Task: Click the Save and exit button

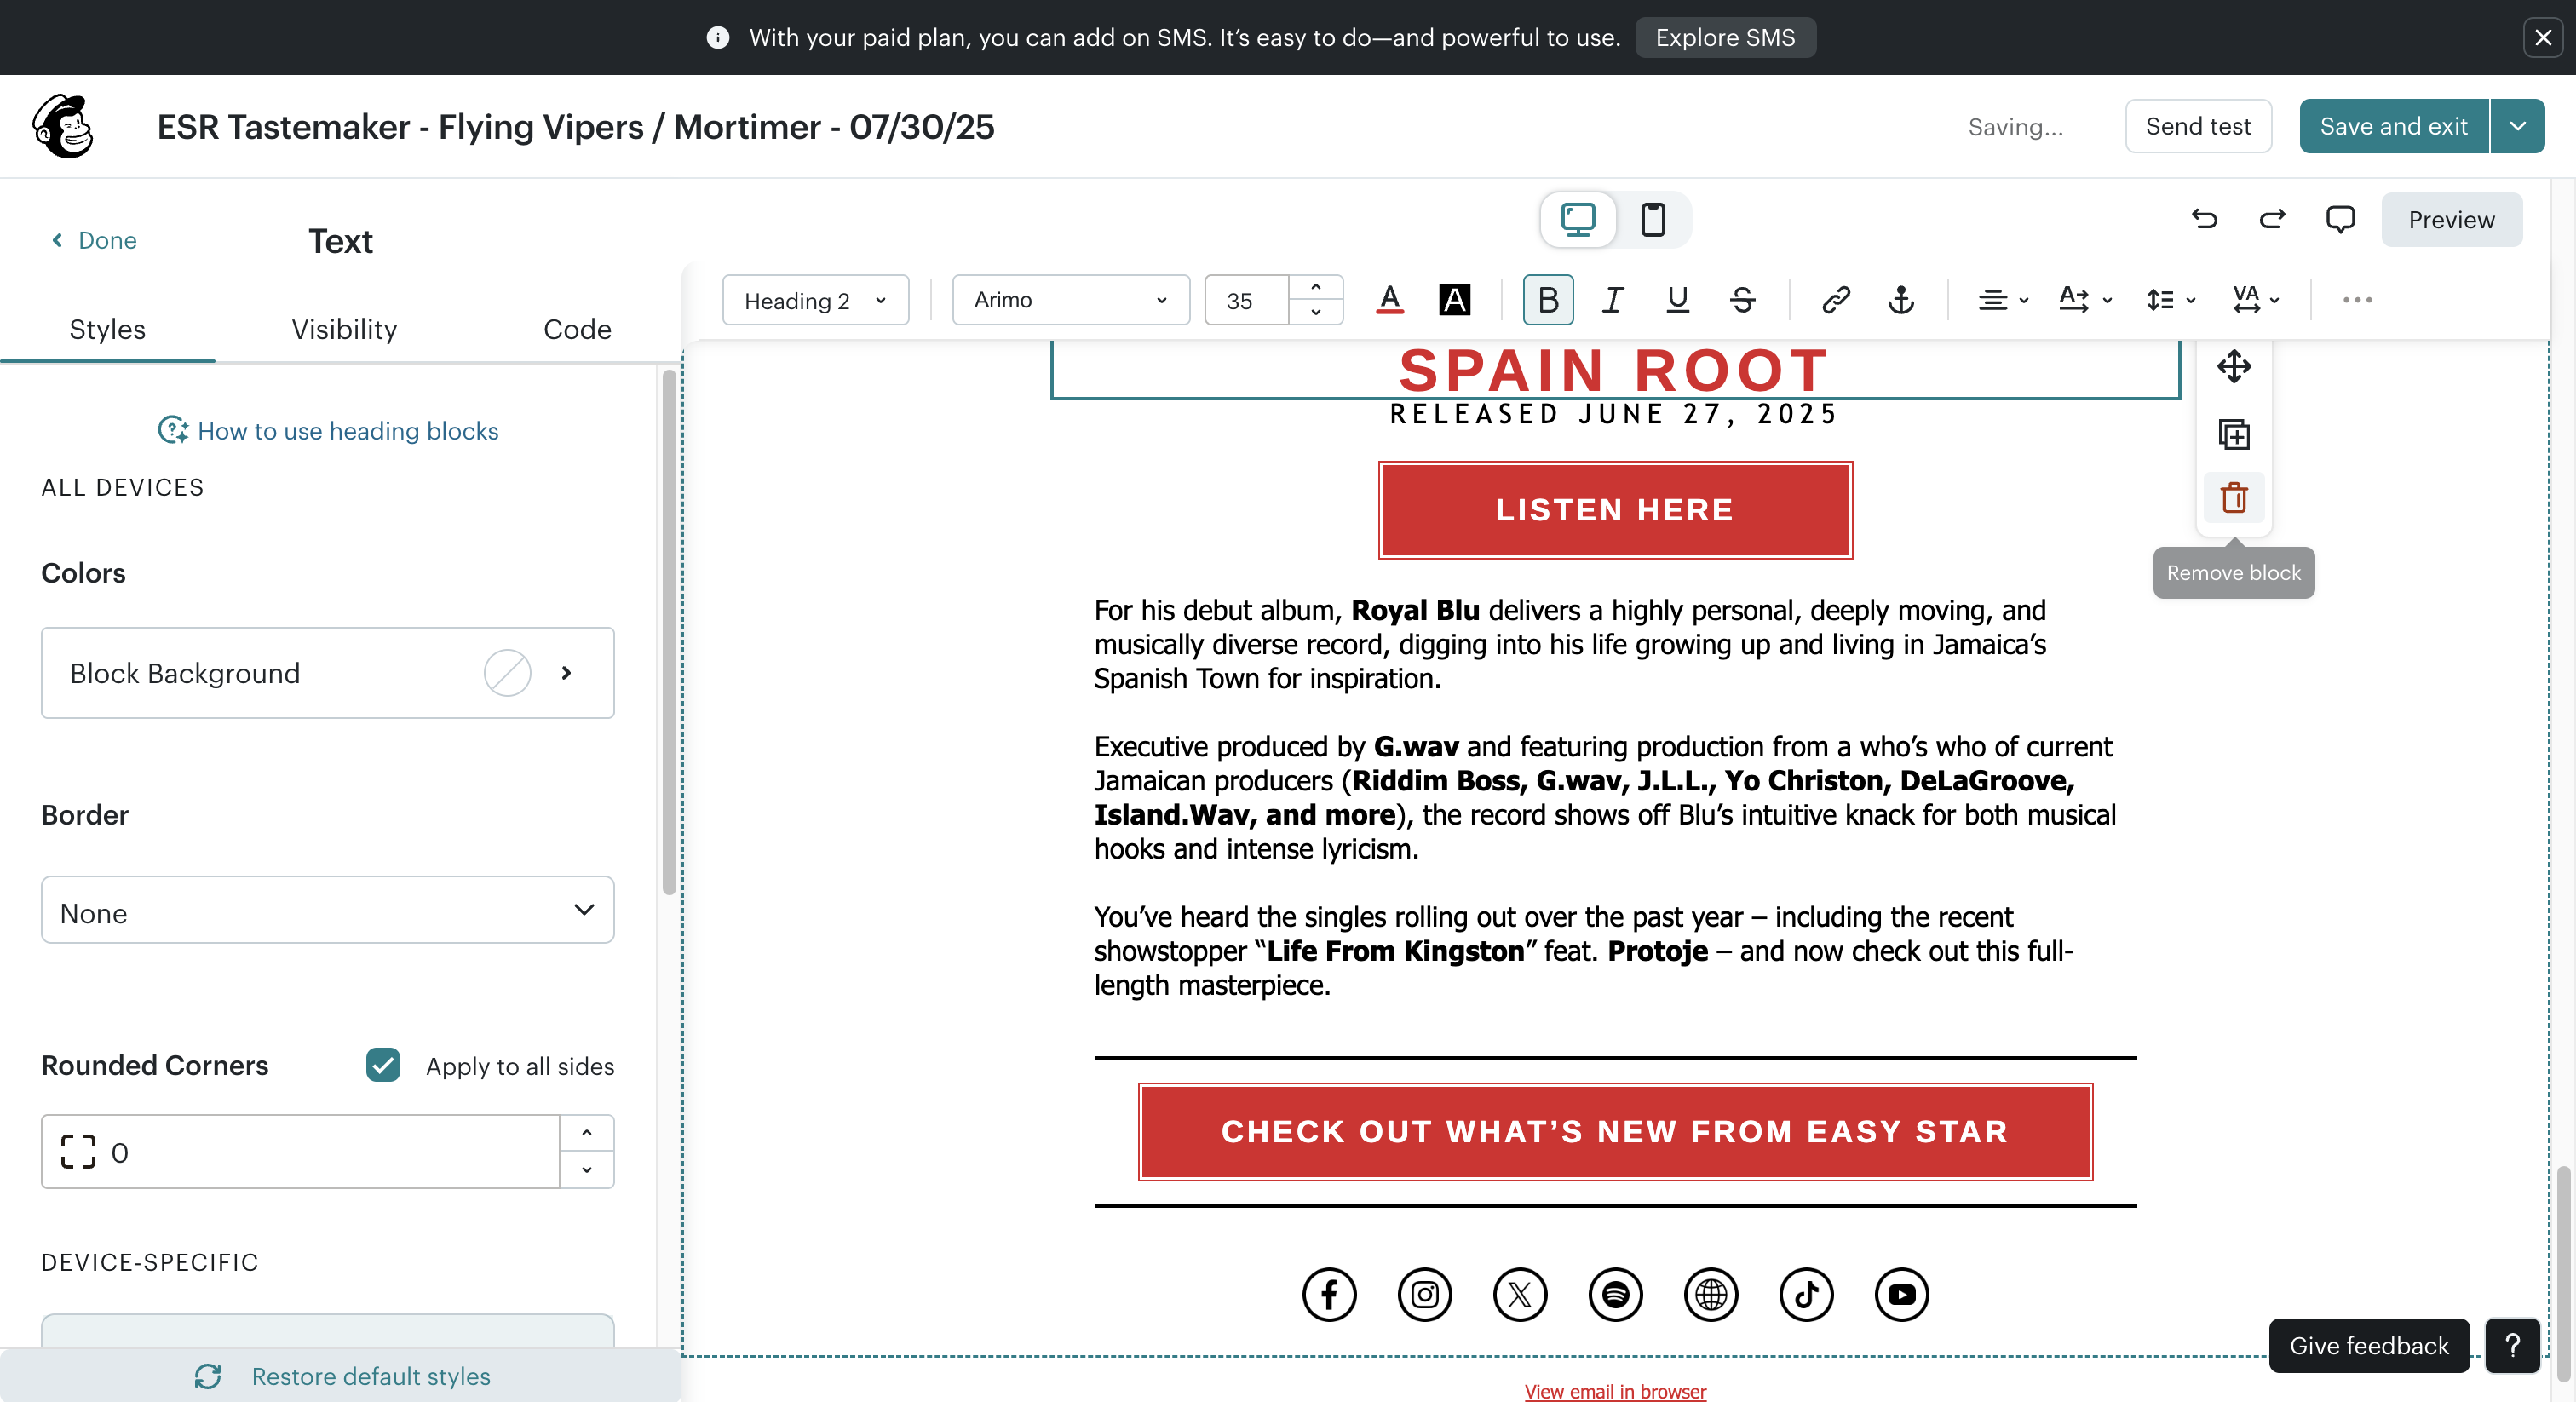Action: 2394,126
